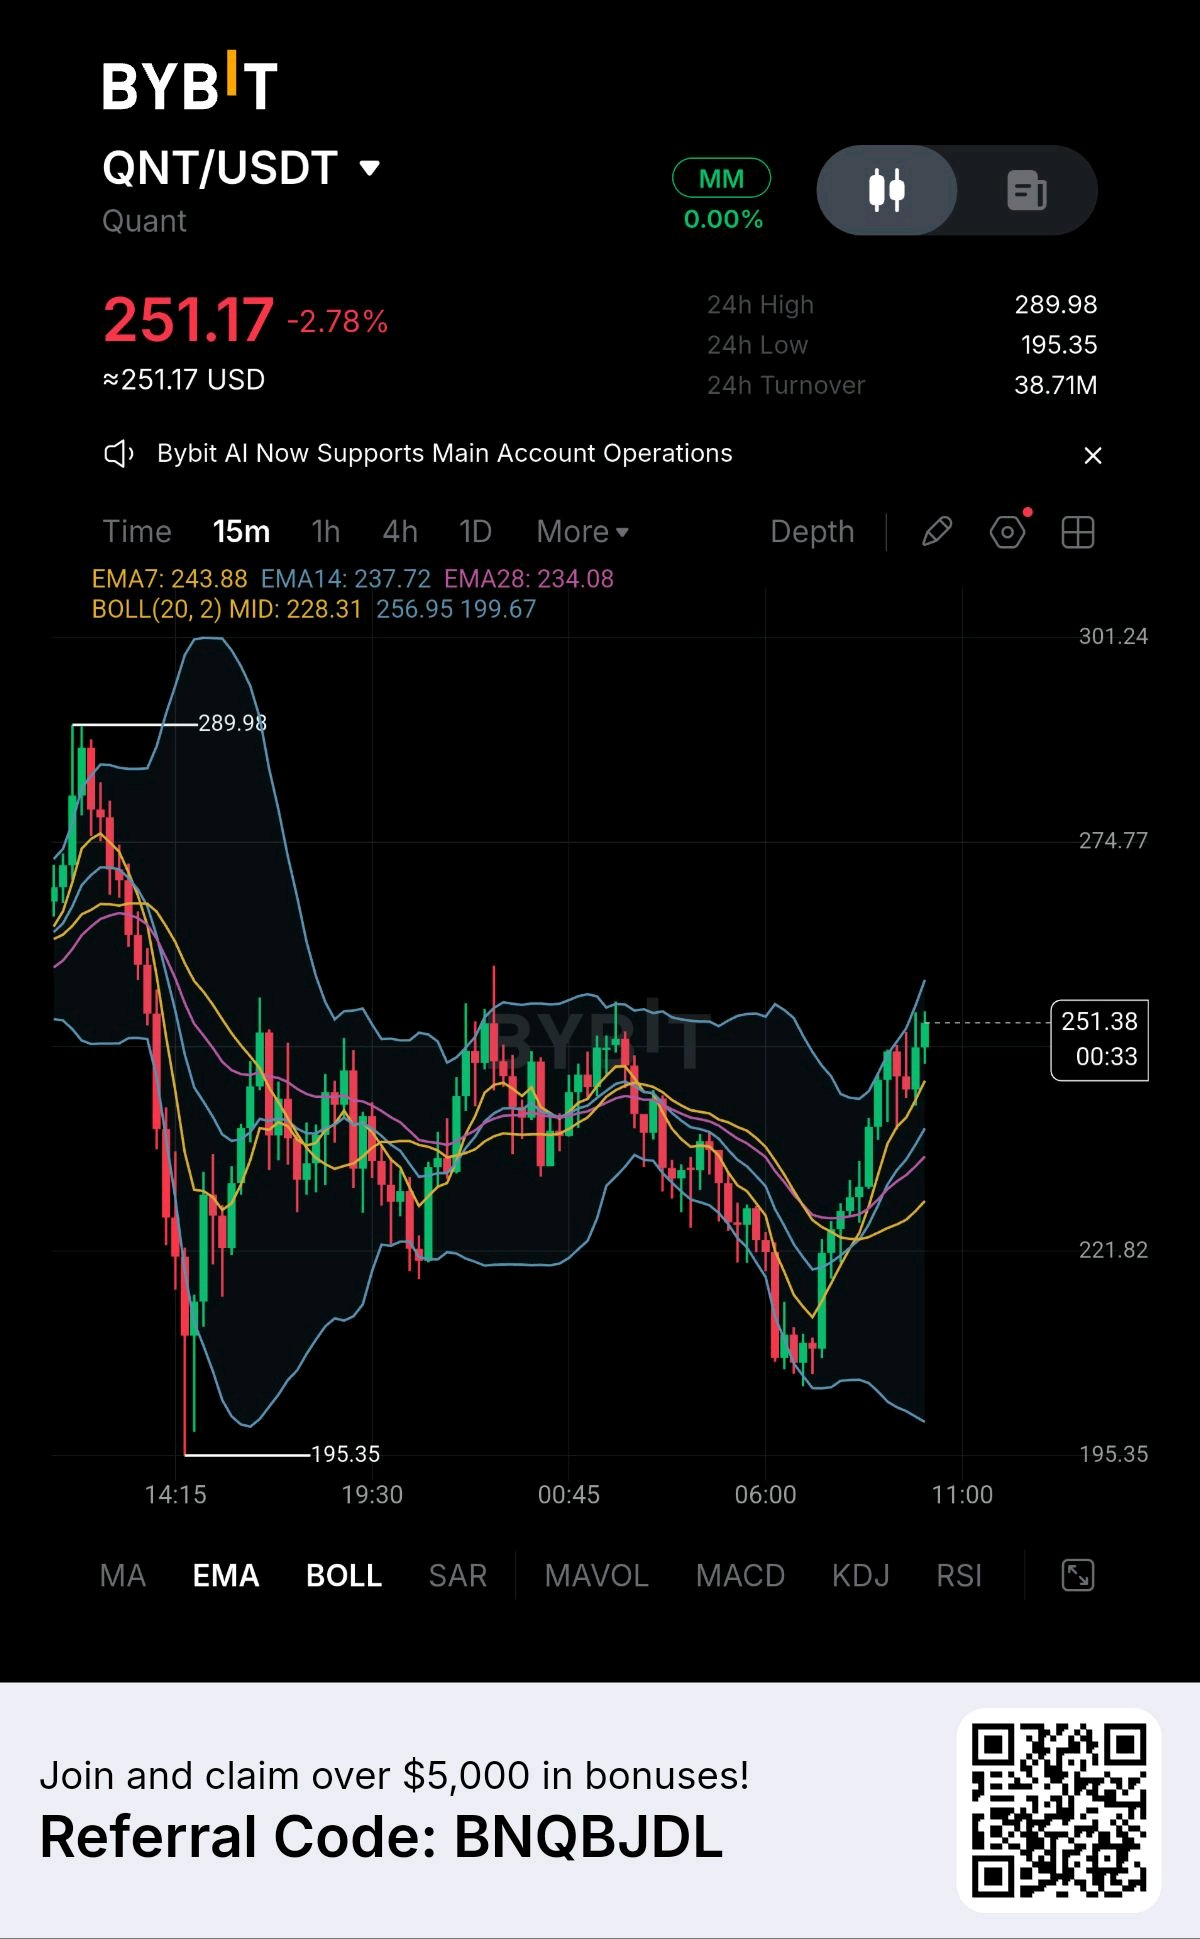Expand the More intervals dropdown

pyautogui.click(x=583, y=531)
